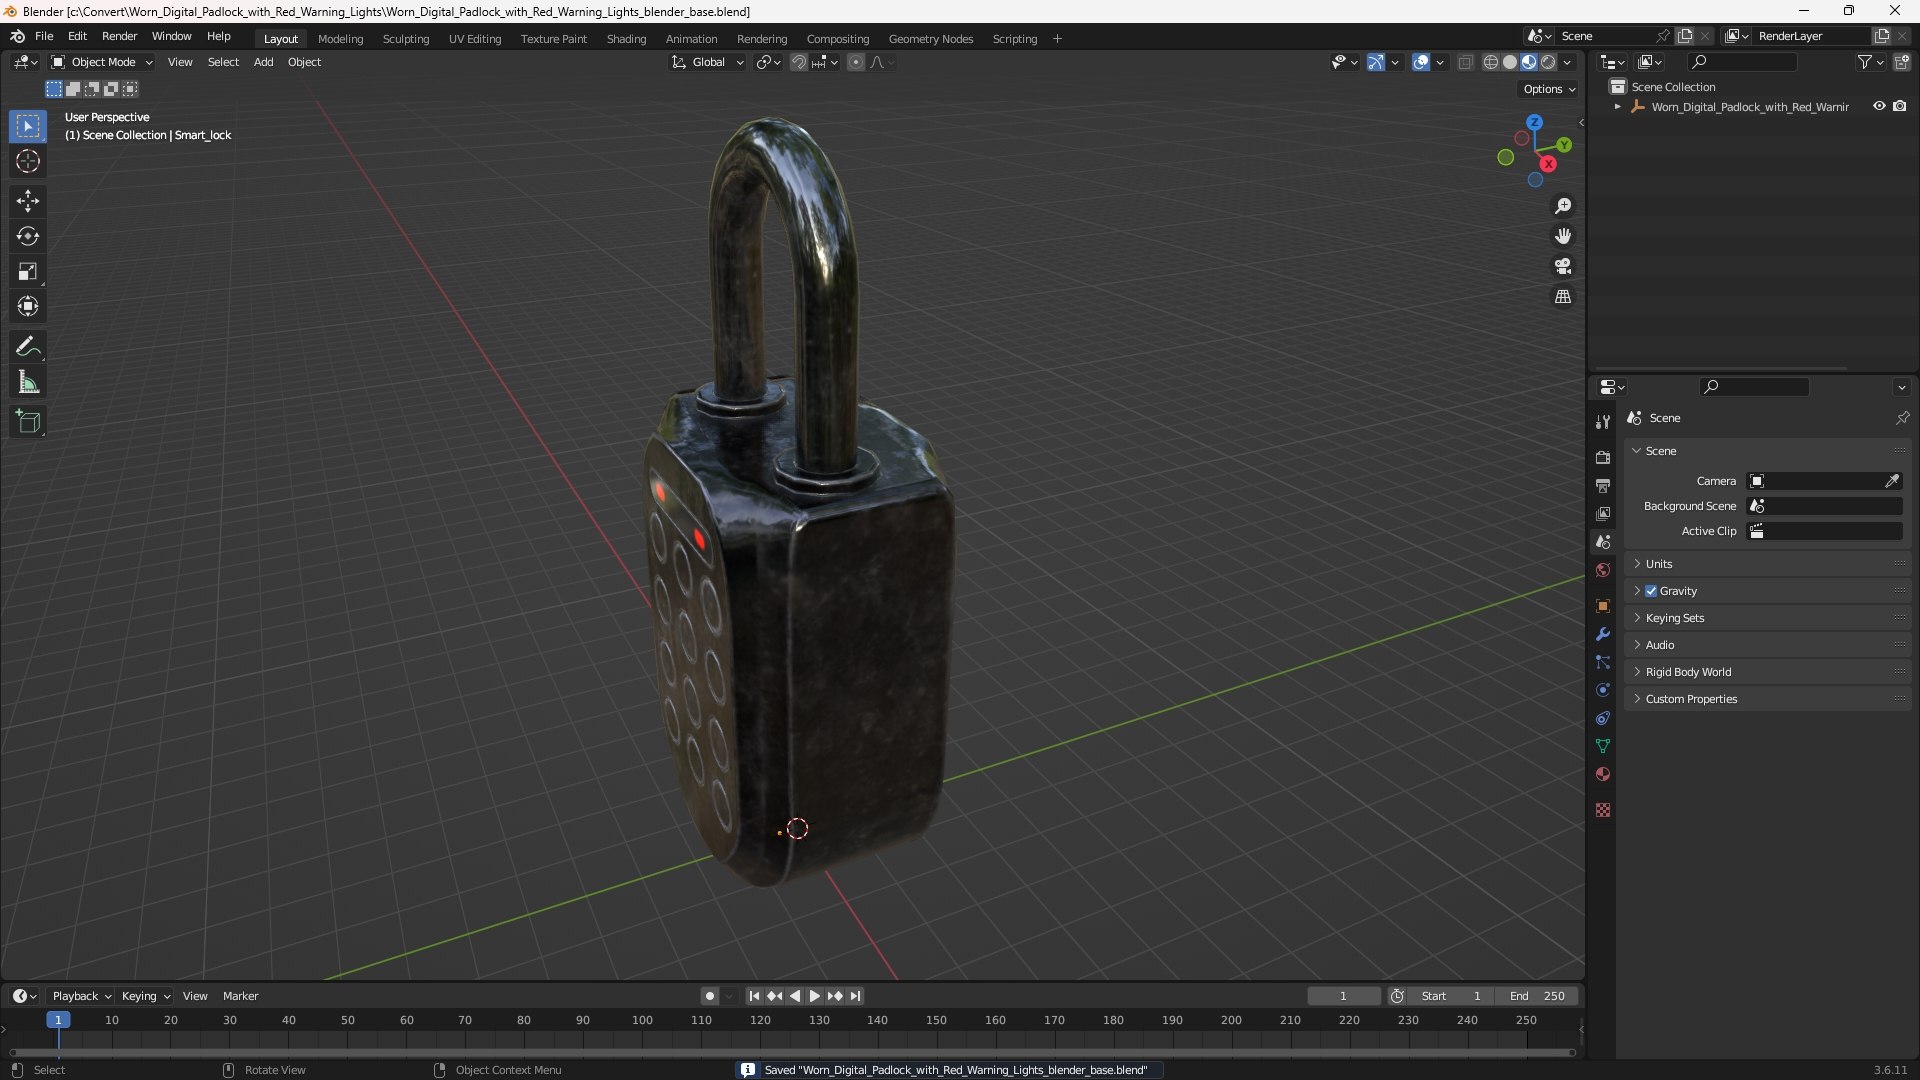1920x1080 pixels.
Task: Click the pan hand viewport icon
Action: (1563, 236)
